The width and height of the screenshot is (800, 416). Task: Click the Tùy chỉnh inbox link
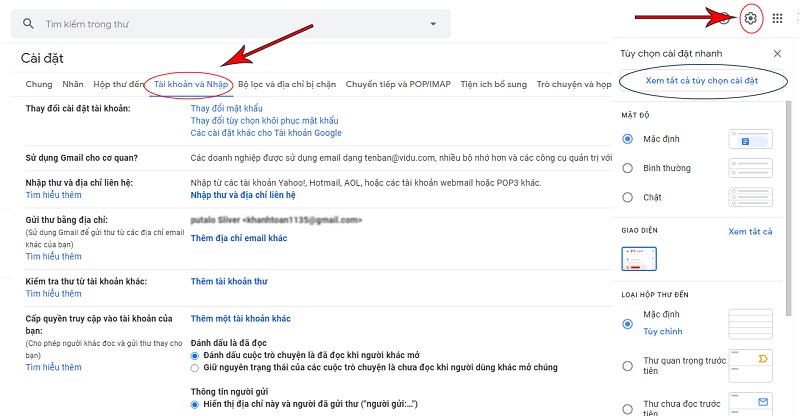pyautogui.click(x=662, y=331)
